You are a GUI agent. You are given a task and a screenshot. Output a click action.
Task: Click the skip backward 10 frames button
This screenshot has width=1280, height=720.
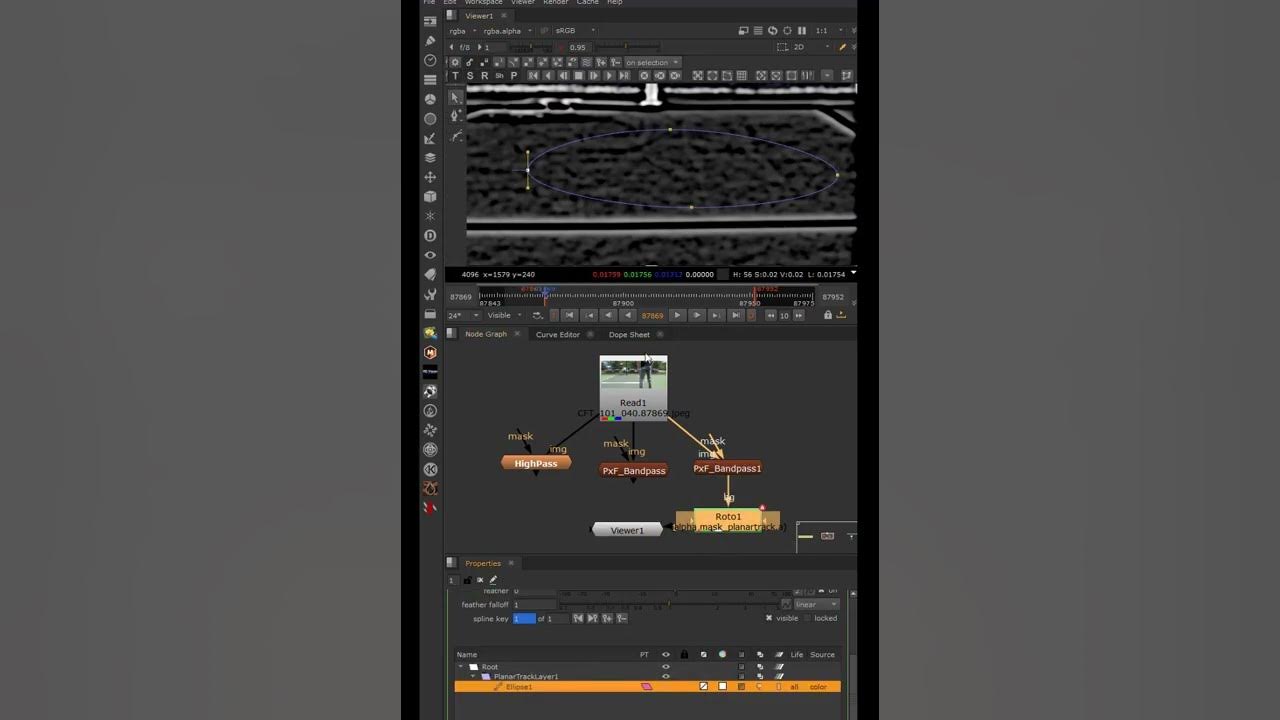tap(771, 315)
